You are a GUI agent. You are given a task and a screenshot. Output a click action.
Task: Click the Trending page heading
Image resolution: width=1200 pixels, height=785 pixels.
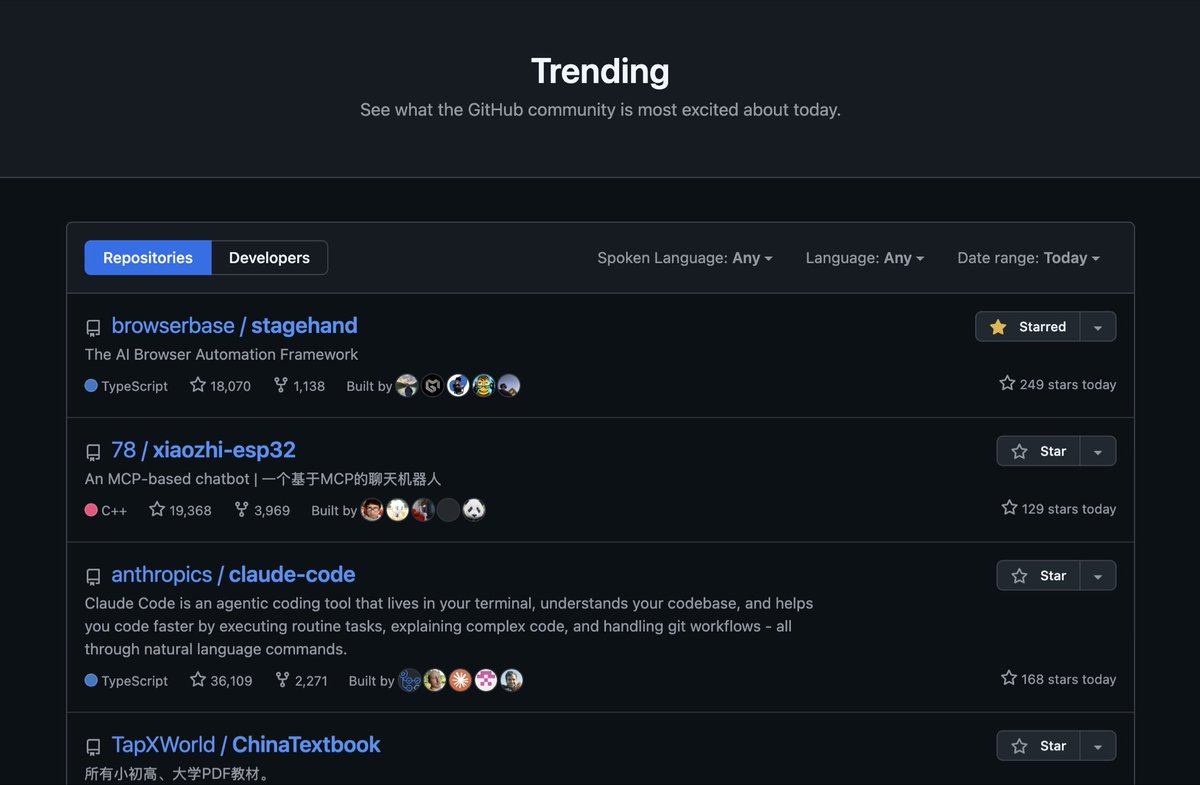pos(600,71)
